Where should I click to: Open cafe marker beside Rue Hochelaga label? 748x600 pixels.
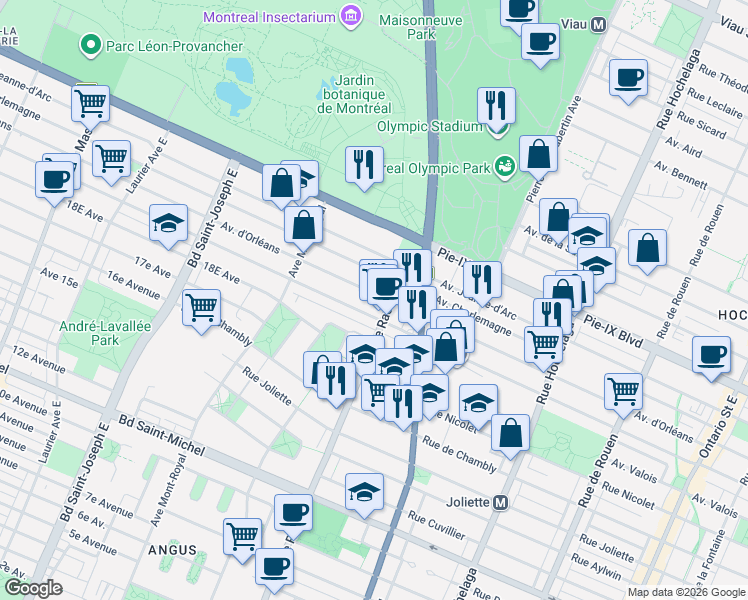click(628, 77)
